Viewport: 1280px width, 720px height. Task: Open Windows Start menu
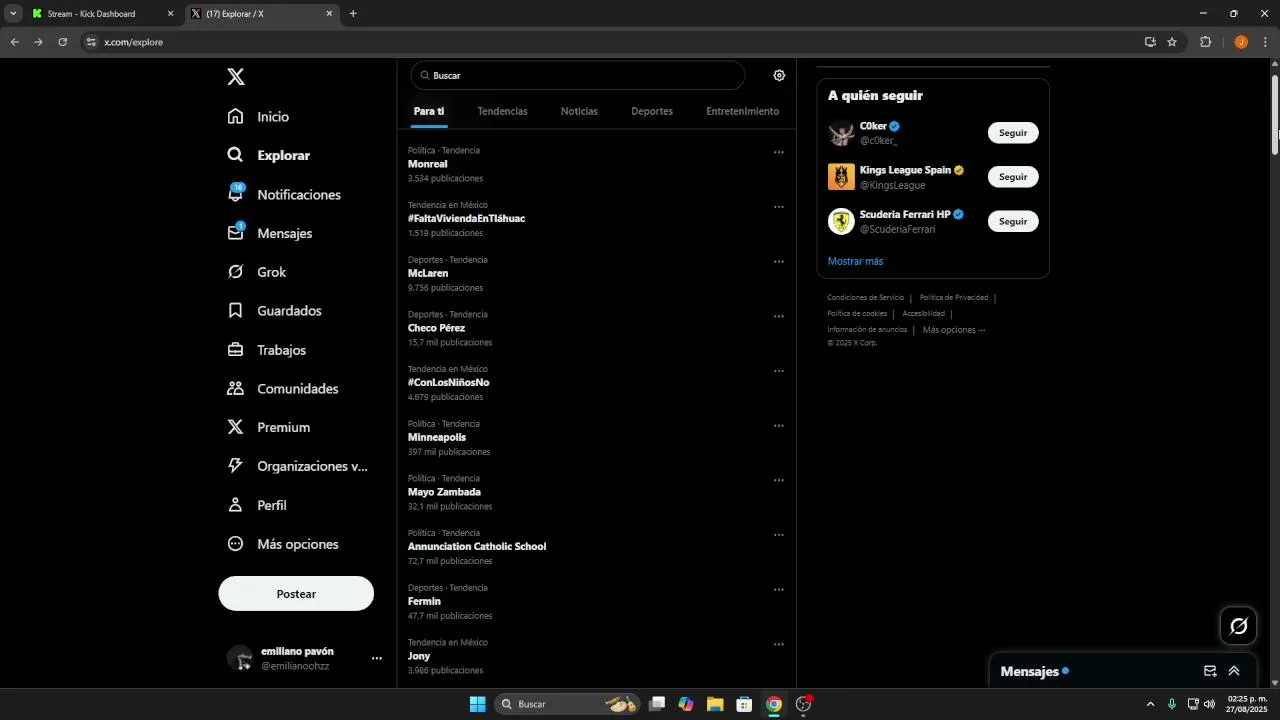(x=477, y=704)
